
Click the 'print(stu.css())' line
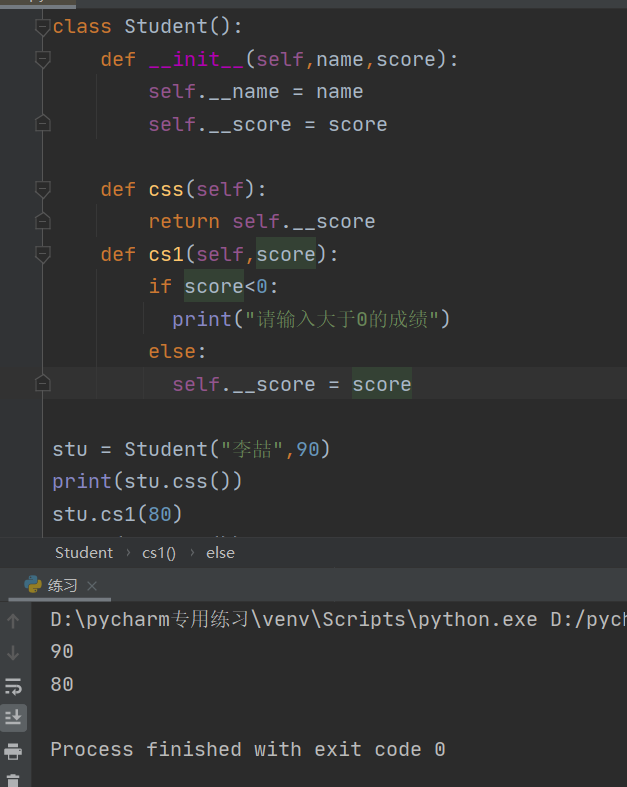(x=147, y=481)
